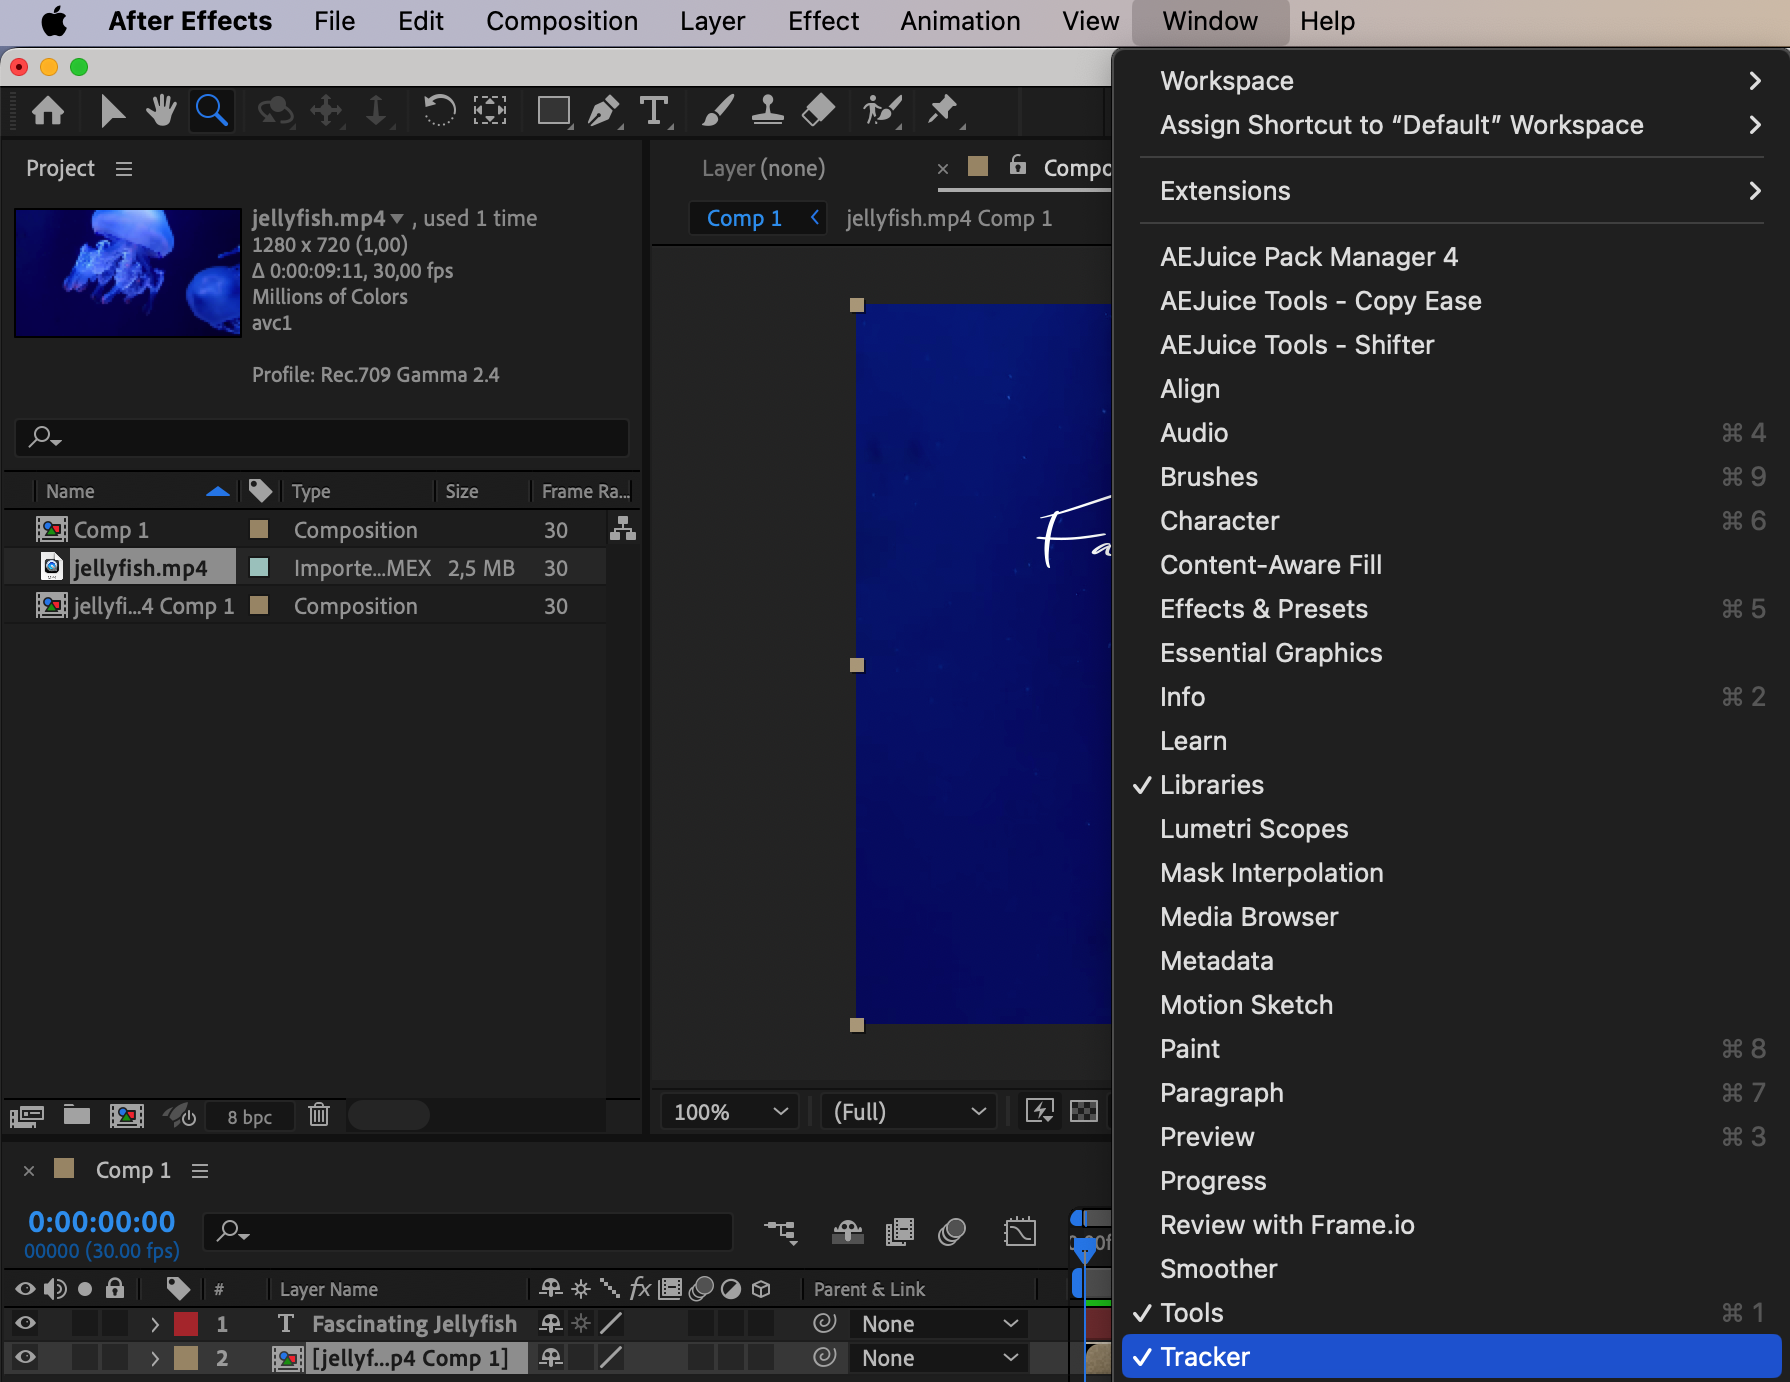Screen dimensions: 1790x1382
Task: Select the Brush tool
Action: coord(718,111)
